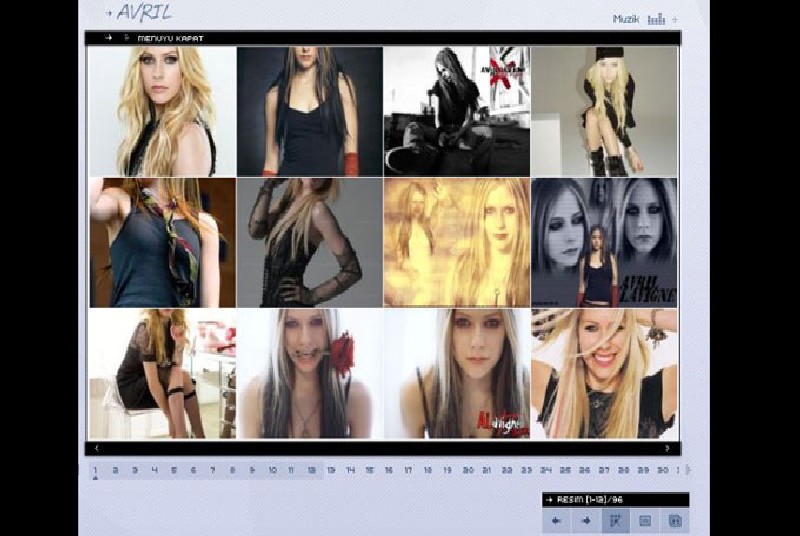Screen dimensions: 800x536
Task: Click the arrow icon left of MENUYU KAPAT
Action: click(108, 38)
